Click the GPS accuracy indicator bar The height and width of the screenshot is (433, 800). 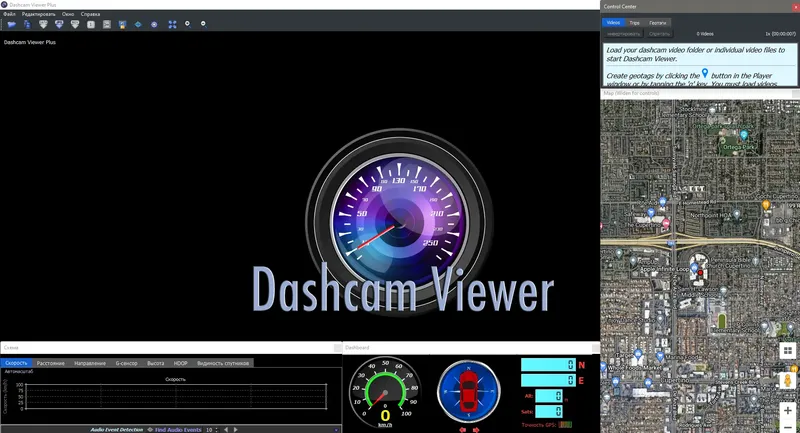coord(565,424)
